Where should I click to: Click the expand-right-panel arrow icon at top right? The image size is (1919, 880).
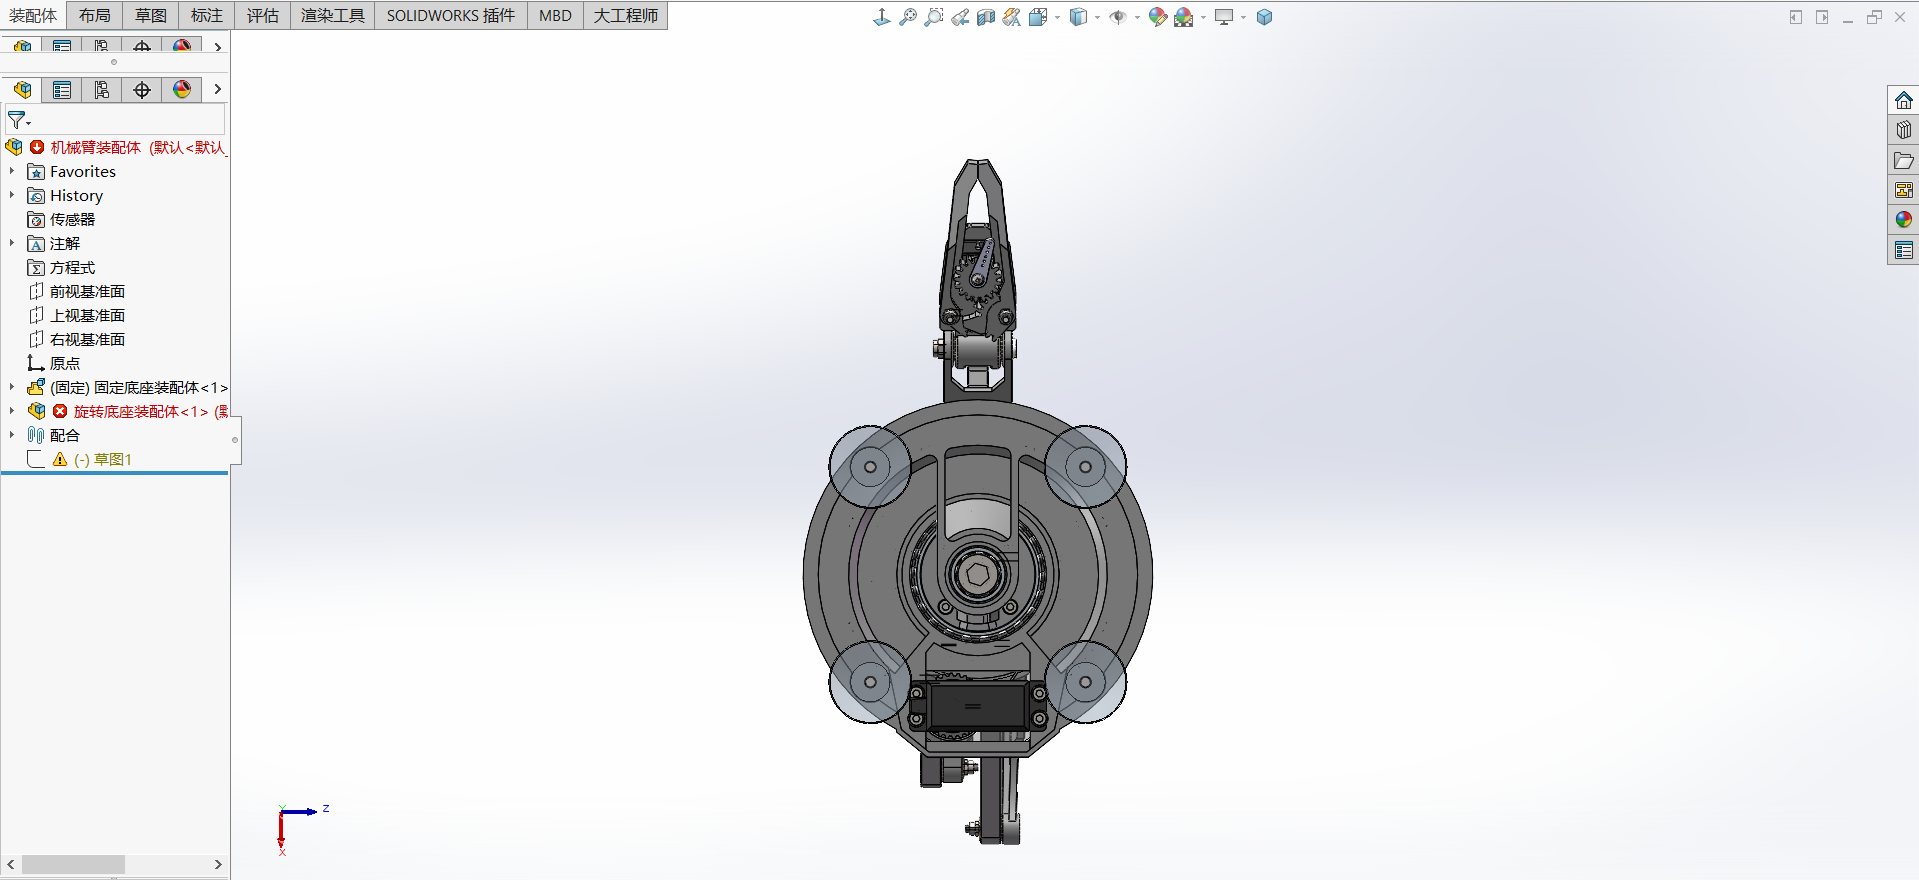point(1822,17)
